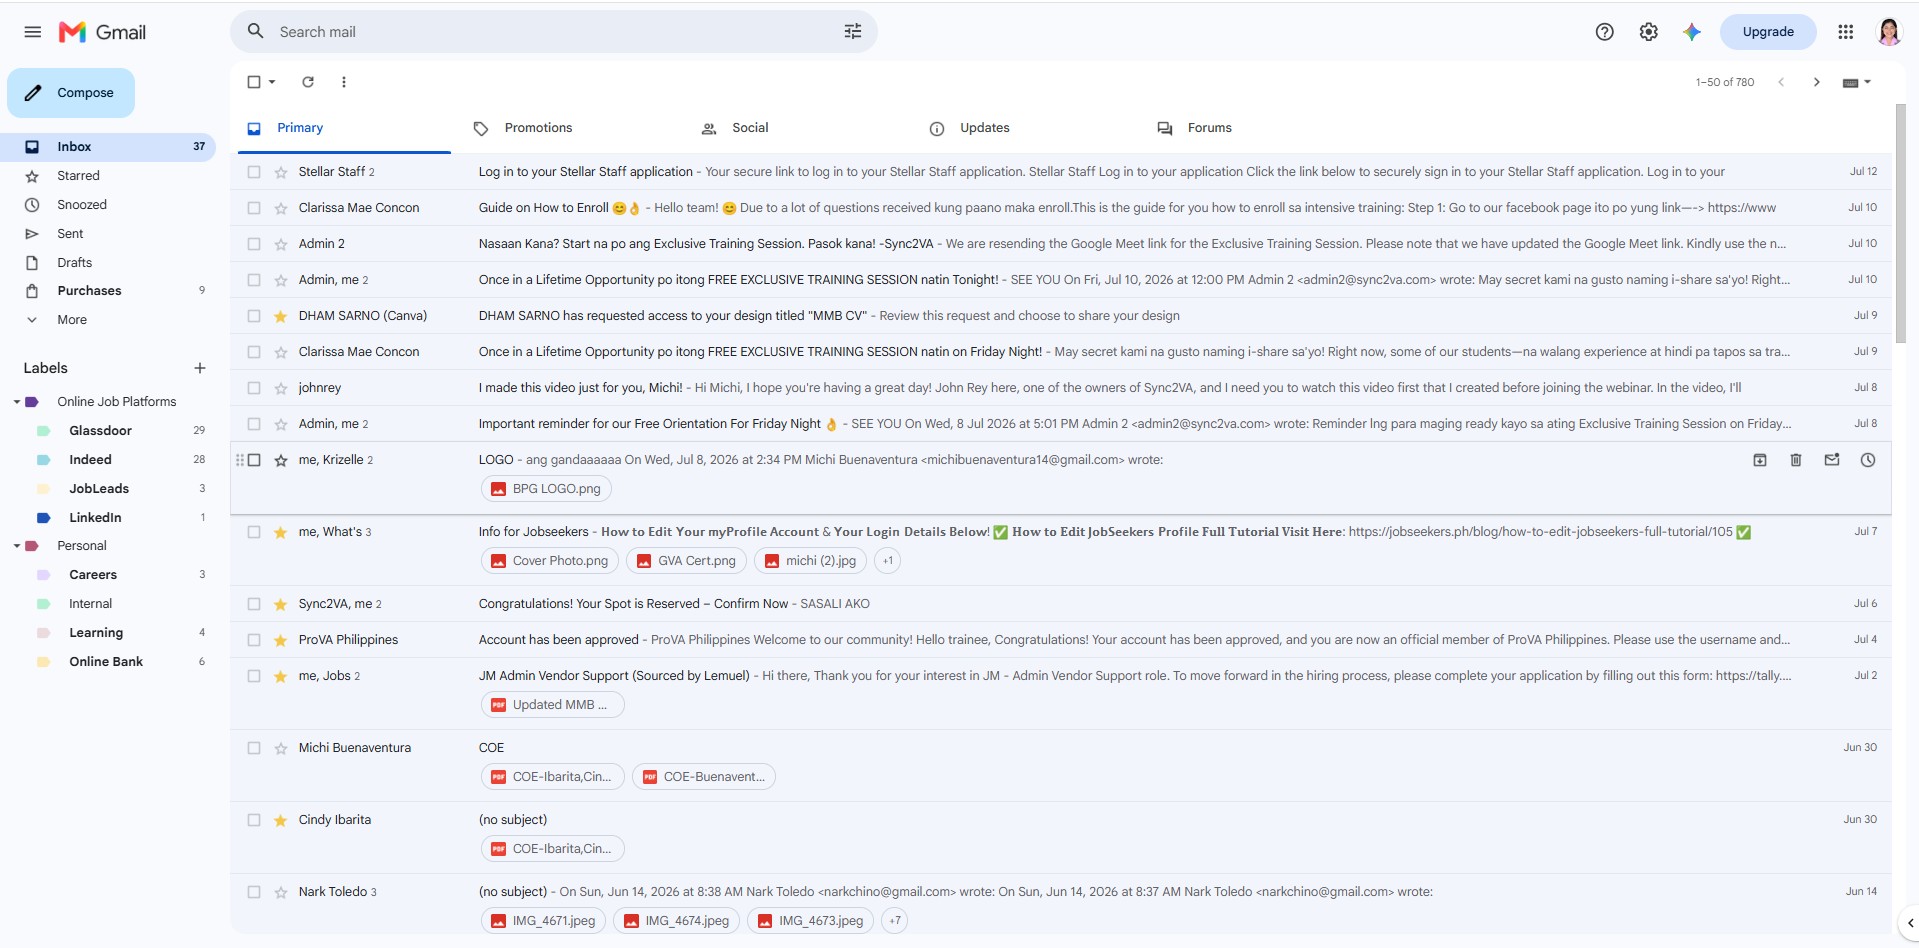Star the Stellar Staff email
This screenshot has width=1919, height=948.
point(281,172)
